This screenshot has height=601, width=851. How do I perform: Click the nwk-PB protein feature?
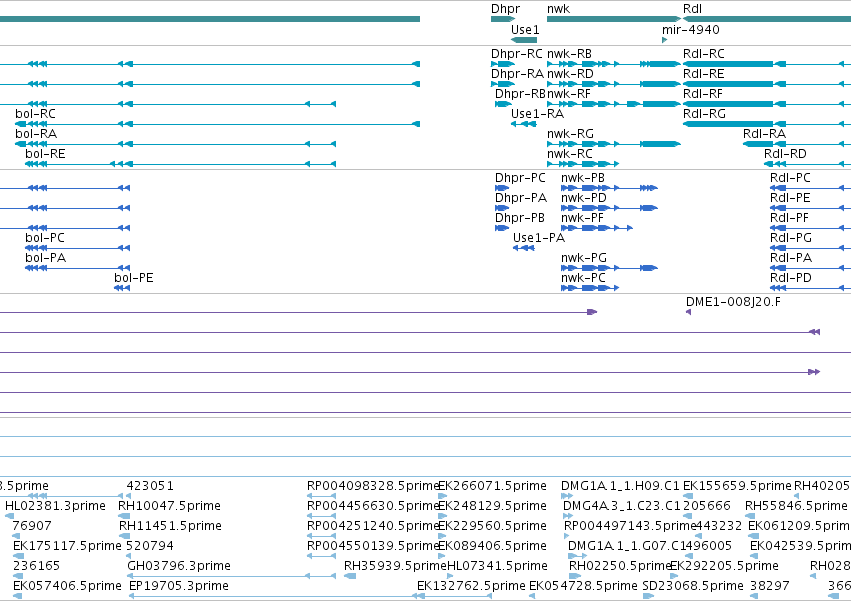tap(609, 188)
